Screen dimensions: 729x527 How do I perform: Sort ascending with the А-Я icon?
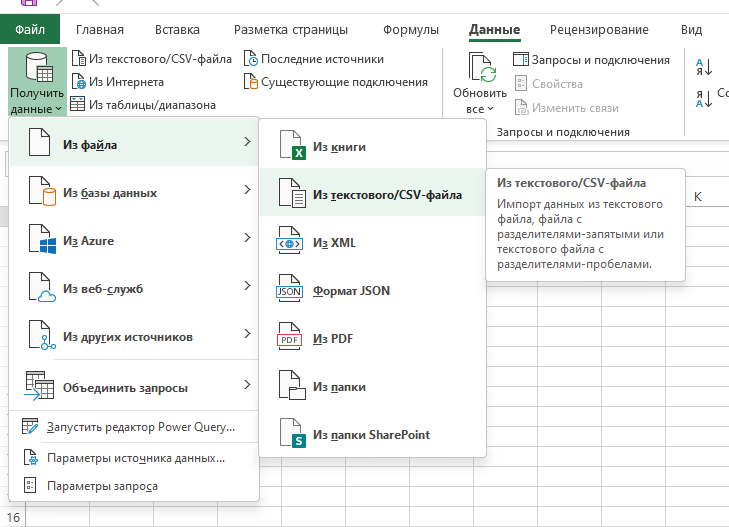[x=703, y=67]
